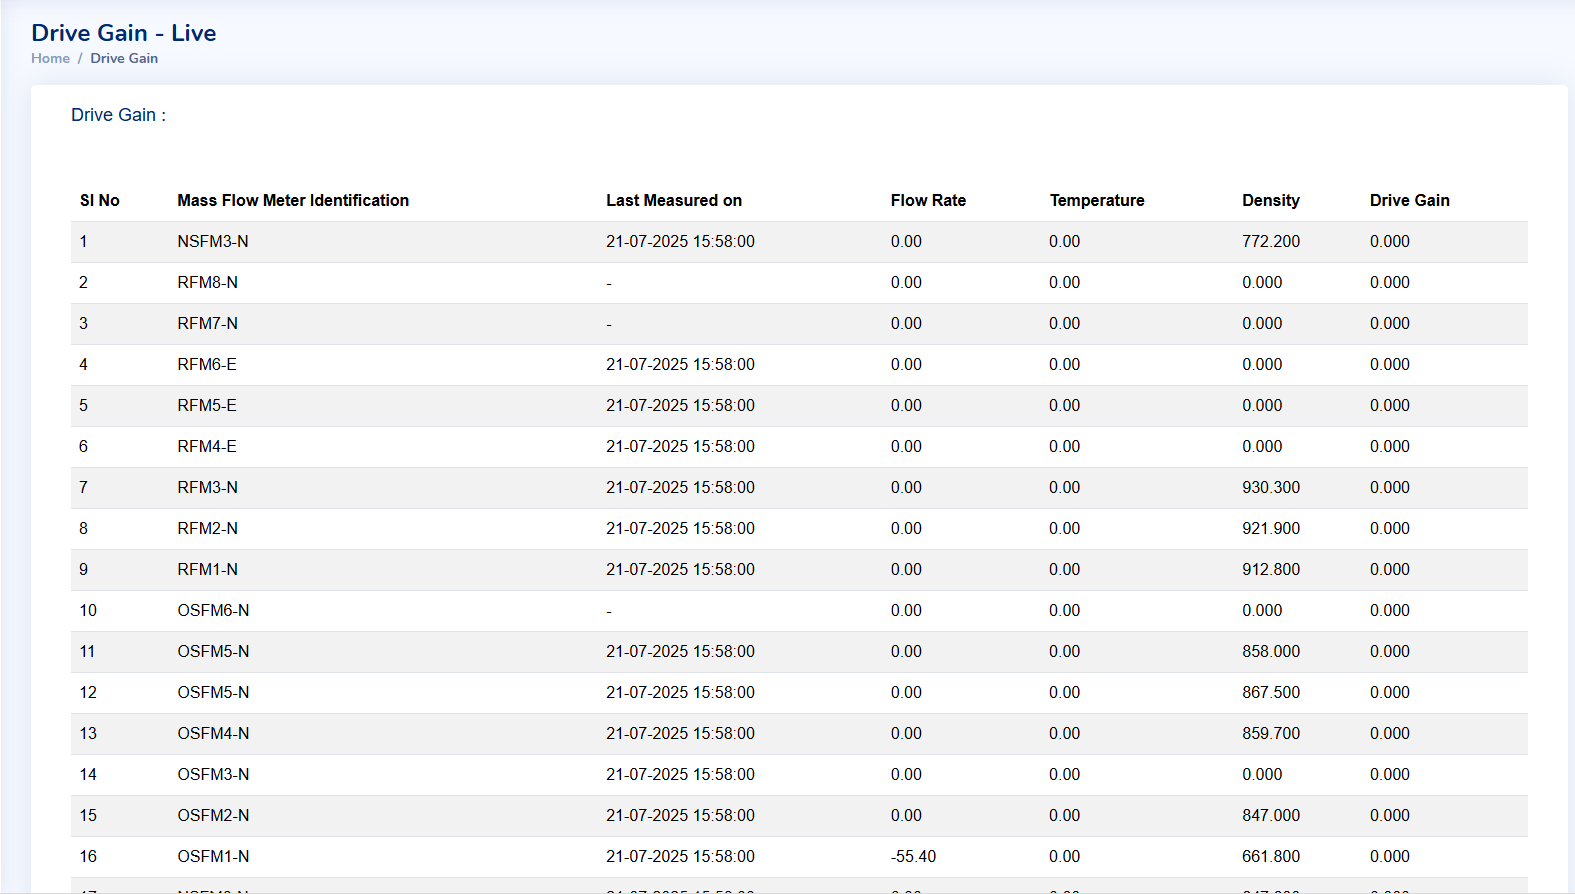Click the RFM6-E meter identification cell
Screen dimensions: 1575x894
click(207, 364)
